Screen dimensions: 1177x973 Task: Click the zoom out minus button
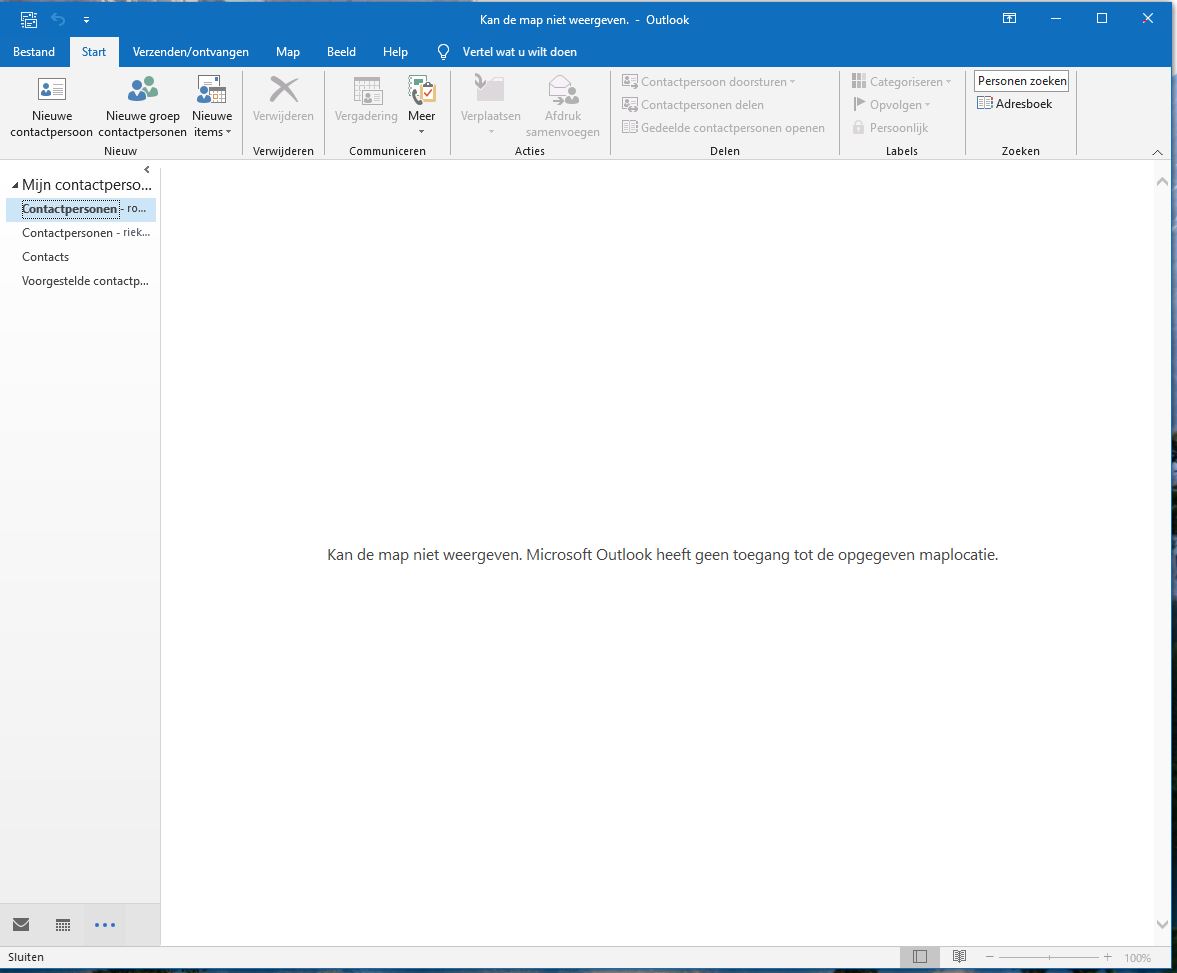[989, 956]
